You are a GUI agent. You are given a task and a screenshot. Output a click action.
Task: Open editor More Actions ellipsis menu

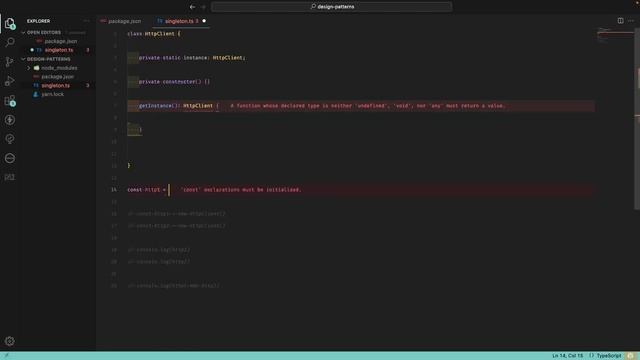(x=631, y=20)
